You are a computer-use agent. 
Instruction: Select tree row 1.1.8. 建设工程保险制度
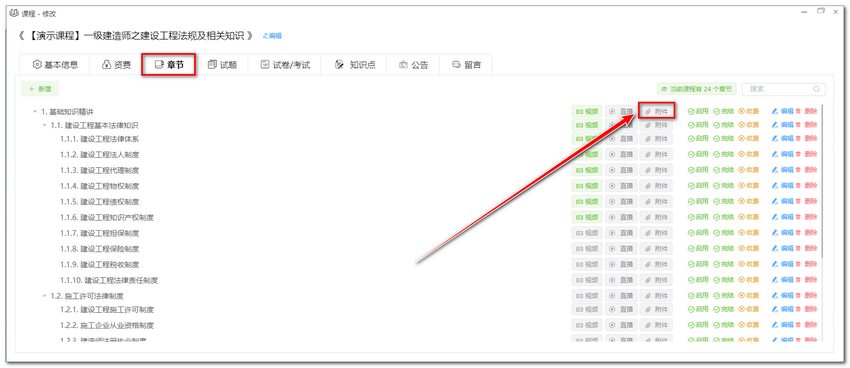tap(99, 249)
